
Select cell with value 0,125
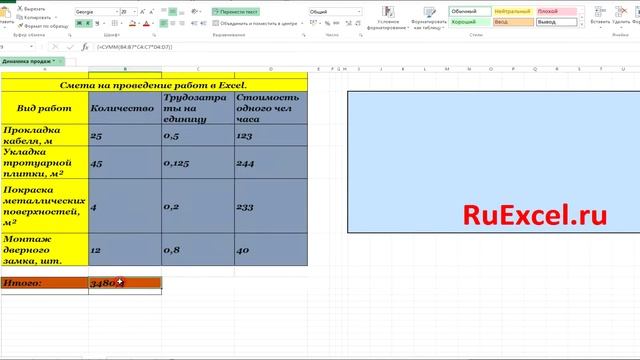198,162
